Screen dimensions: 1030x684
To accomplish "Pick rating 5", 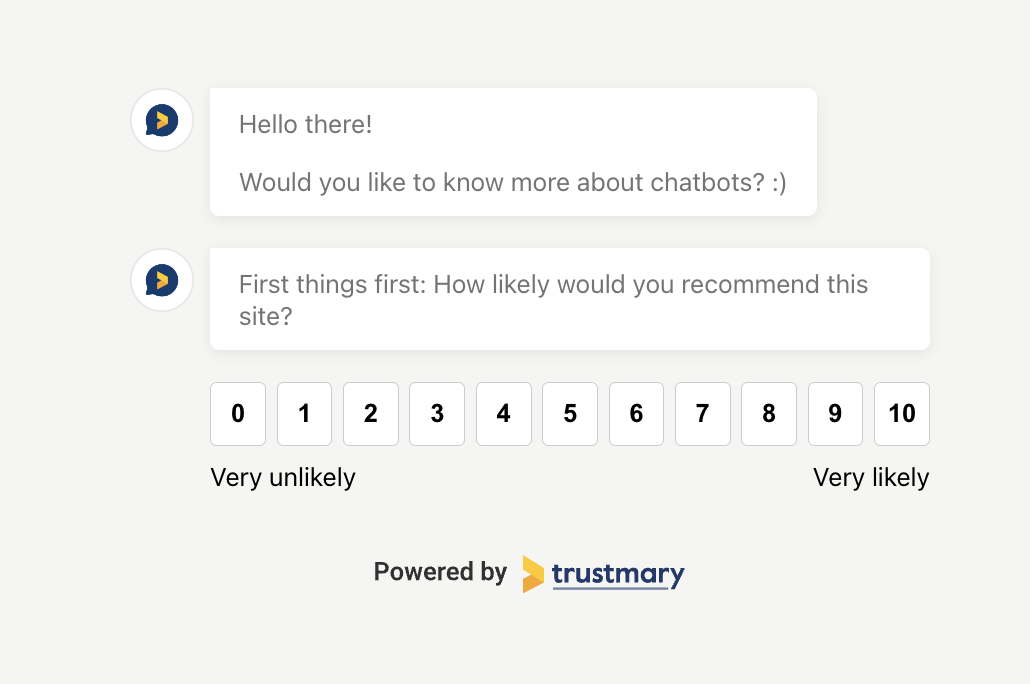I will [x=570, y=414].
